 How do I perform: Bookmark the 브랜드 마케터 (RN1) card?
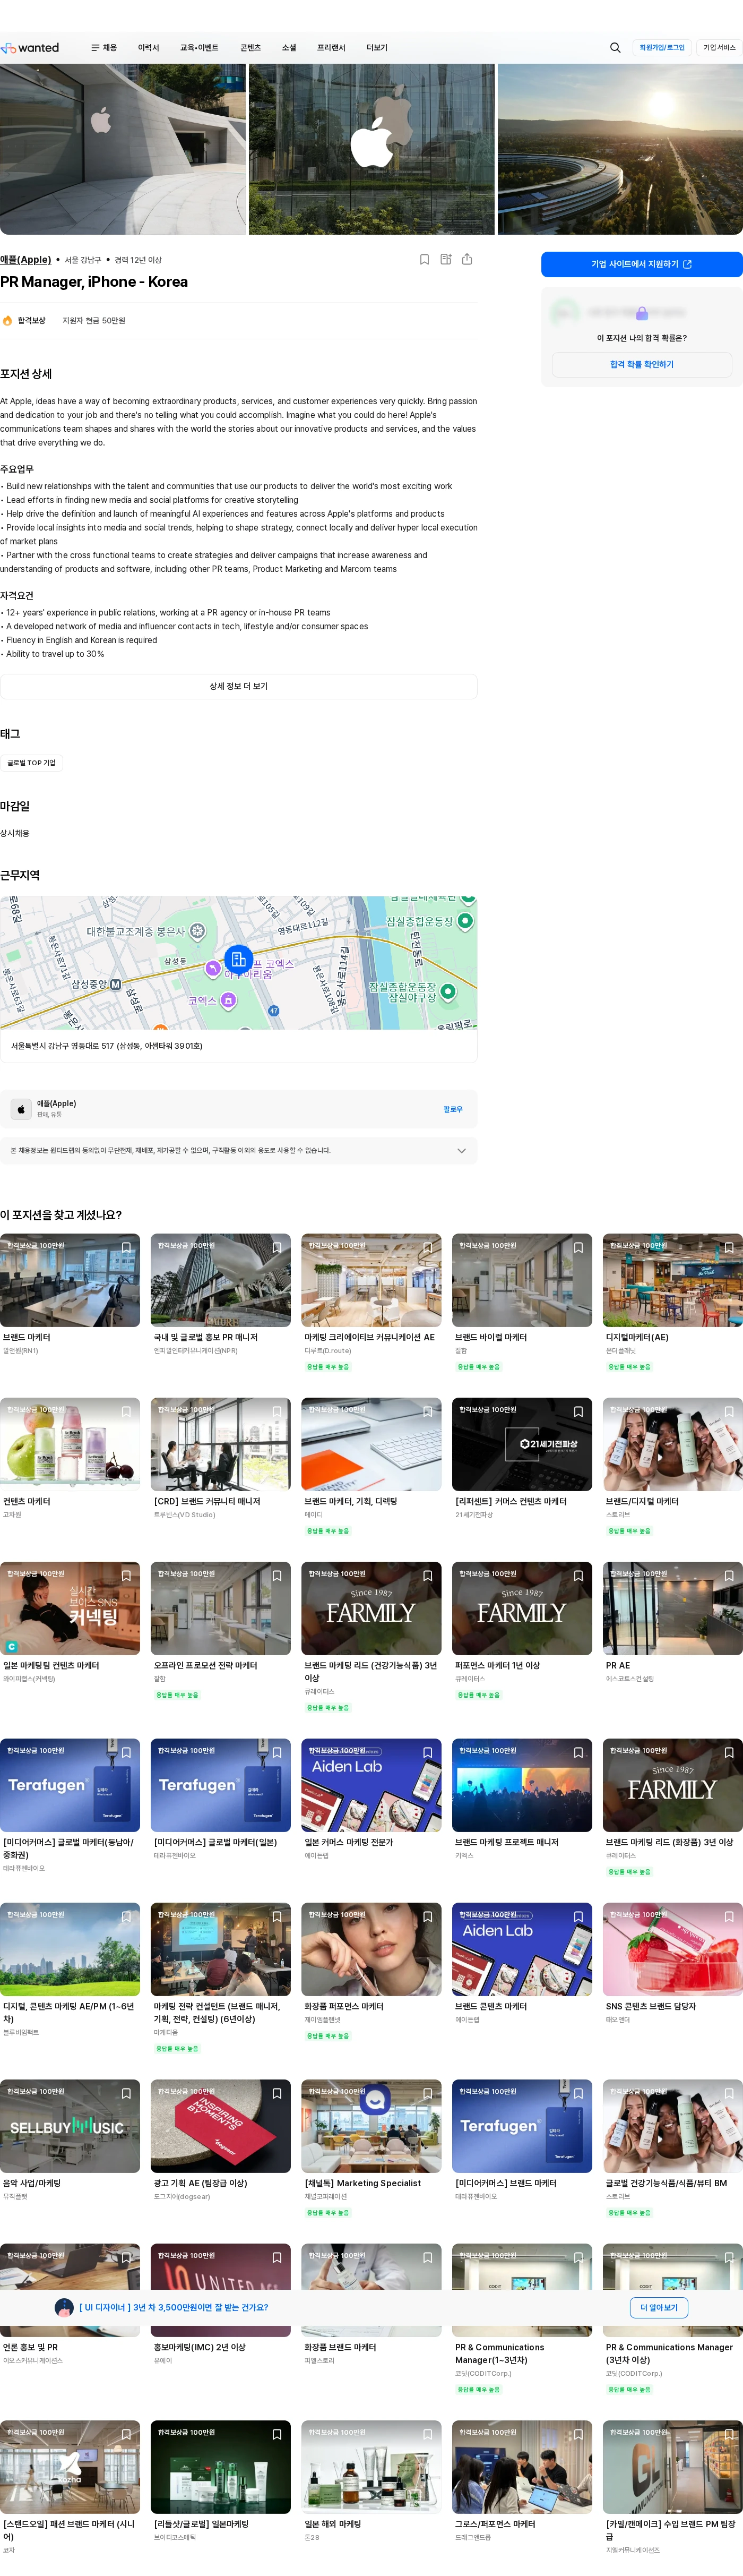tap(126, 1247)
